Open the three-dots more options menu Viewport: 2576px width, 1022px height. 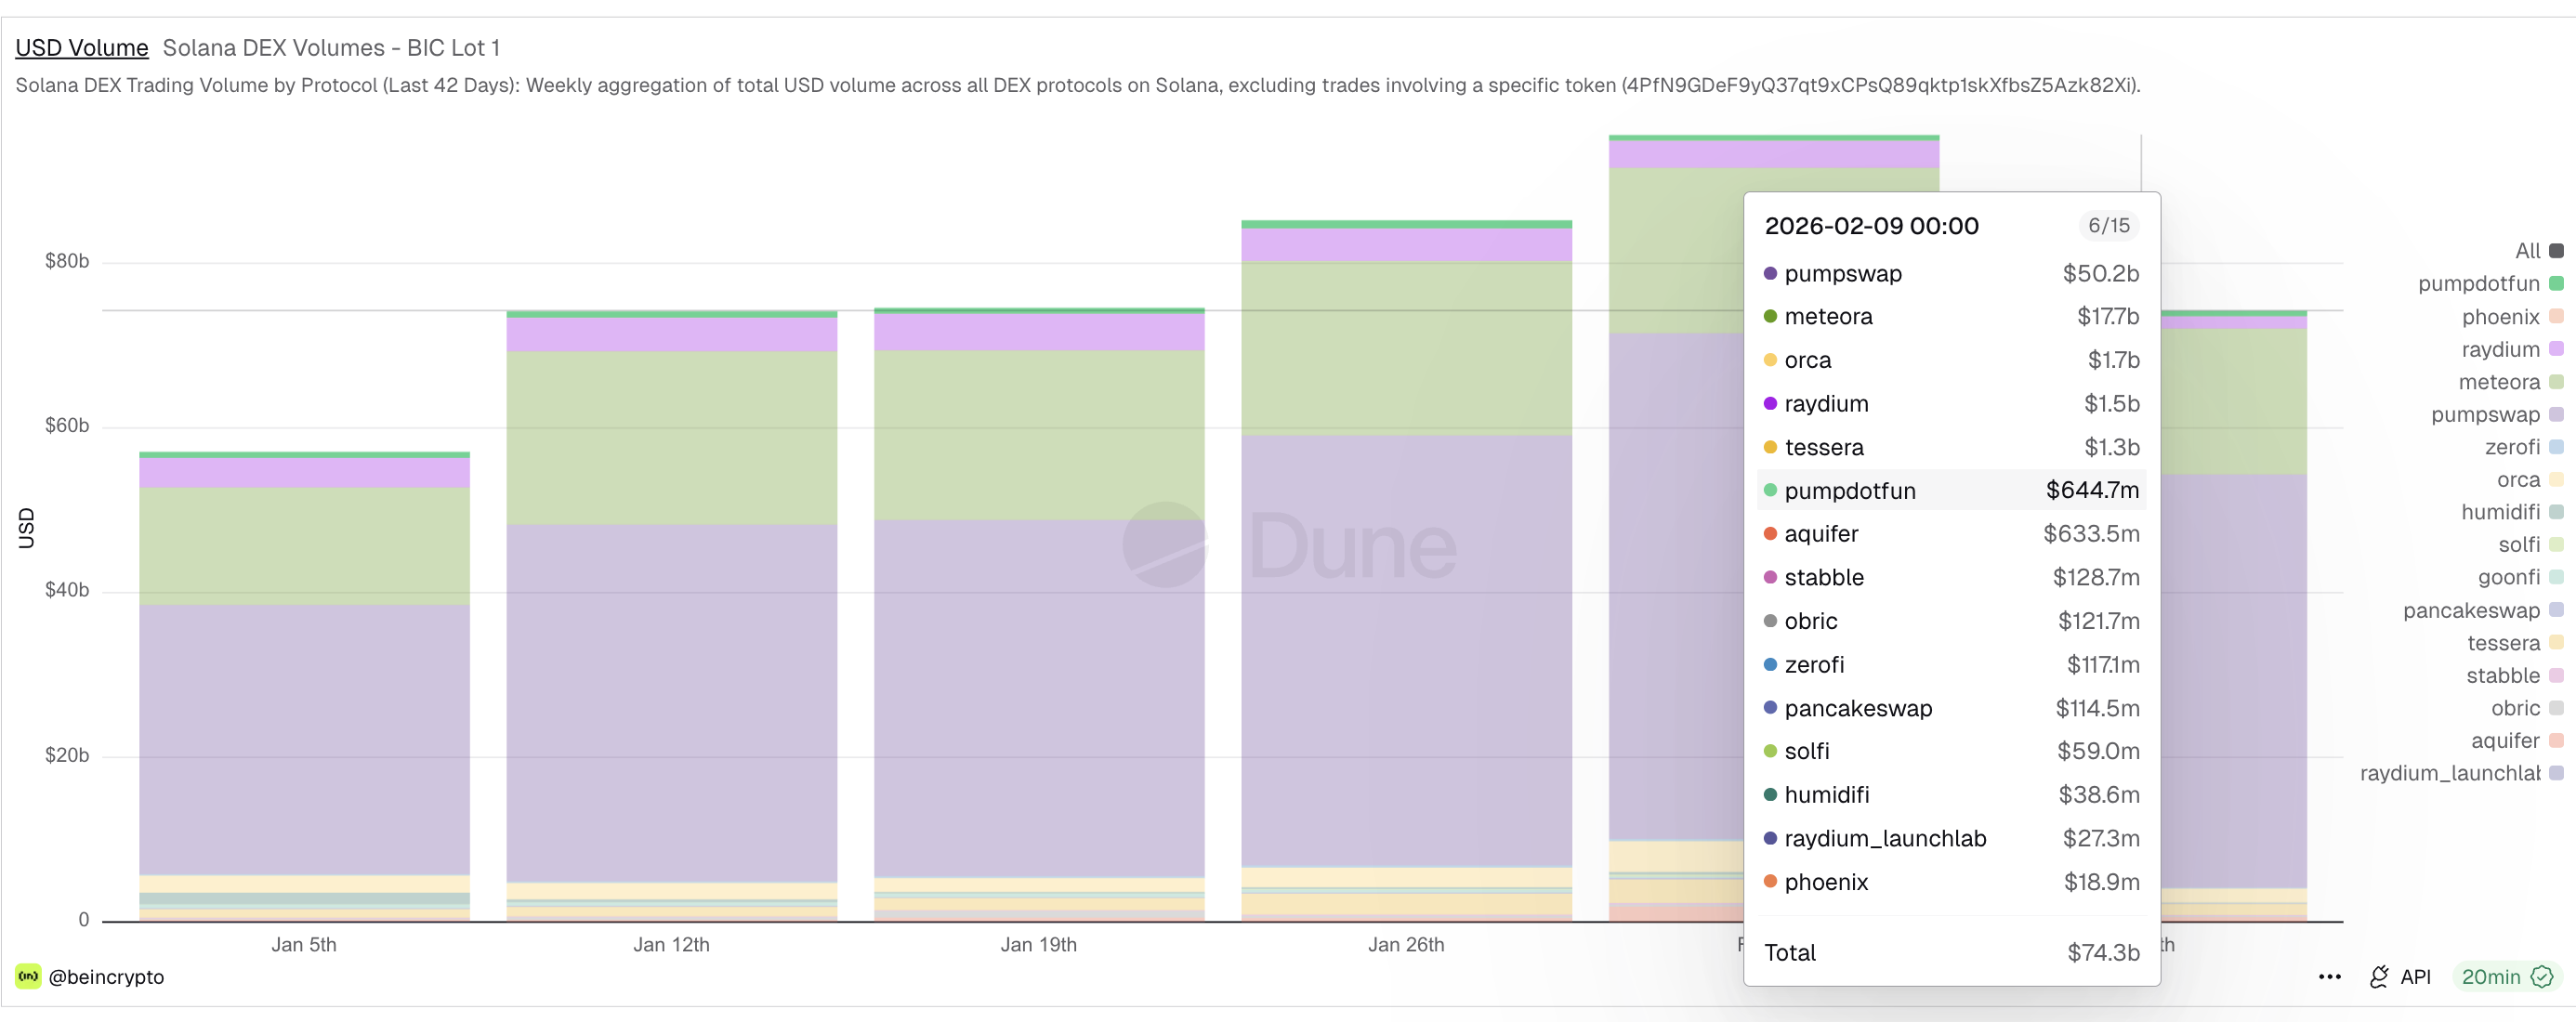click(2329, 977)
